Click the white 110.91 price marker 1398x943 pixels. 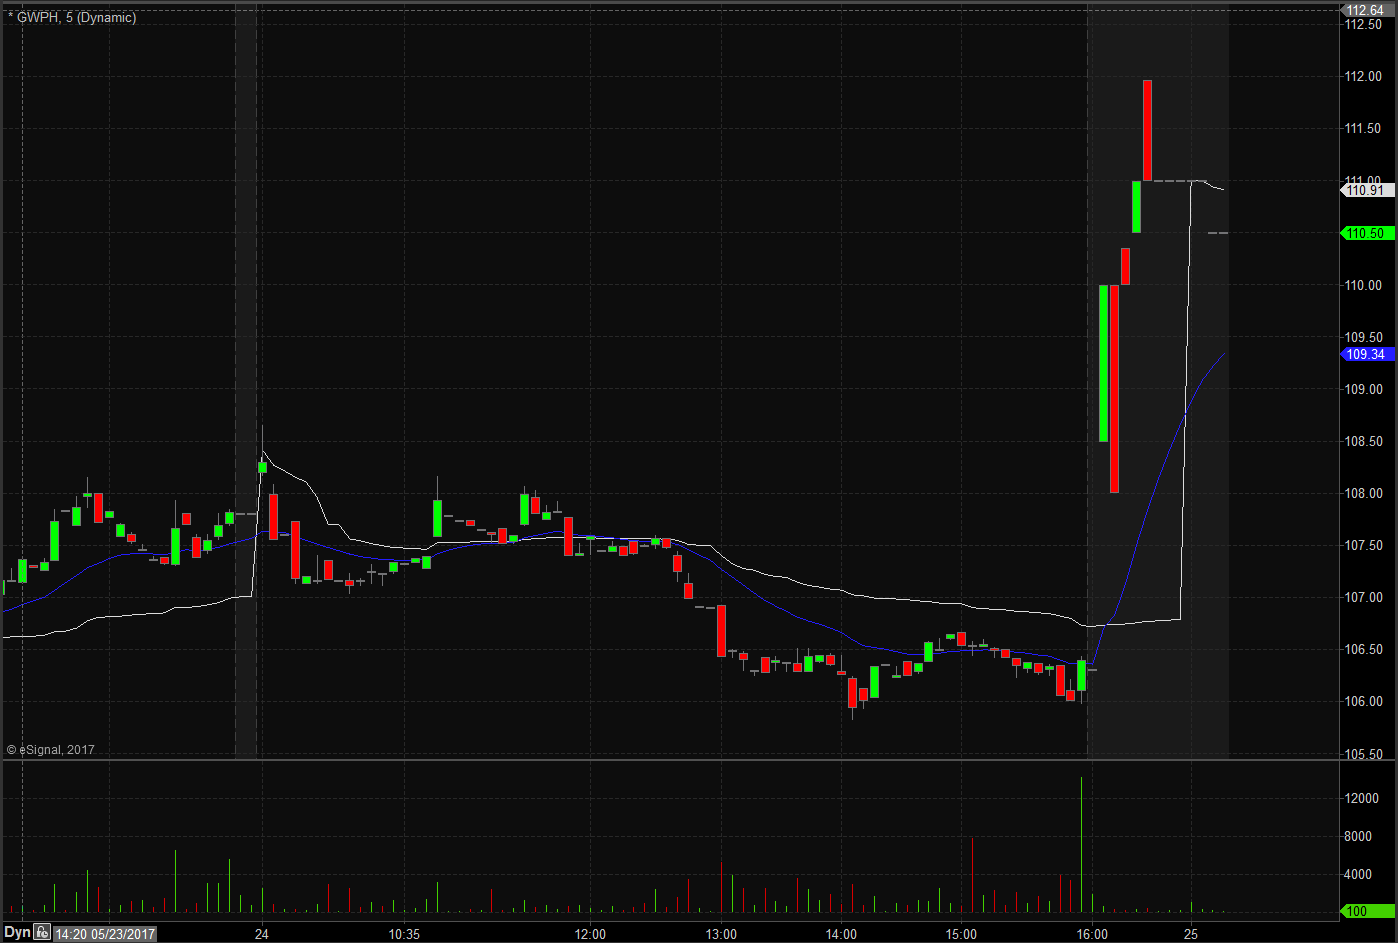1366,190
